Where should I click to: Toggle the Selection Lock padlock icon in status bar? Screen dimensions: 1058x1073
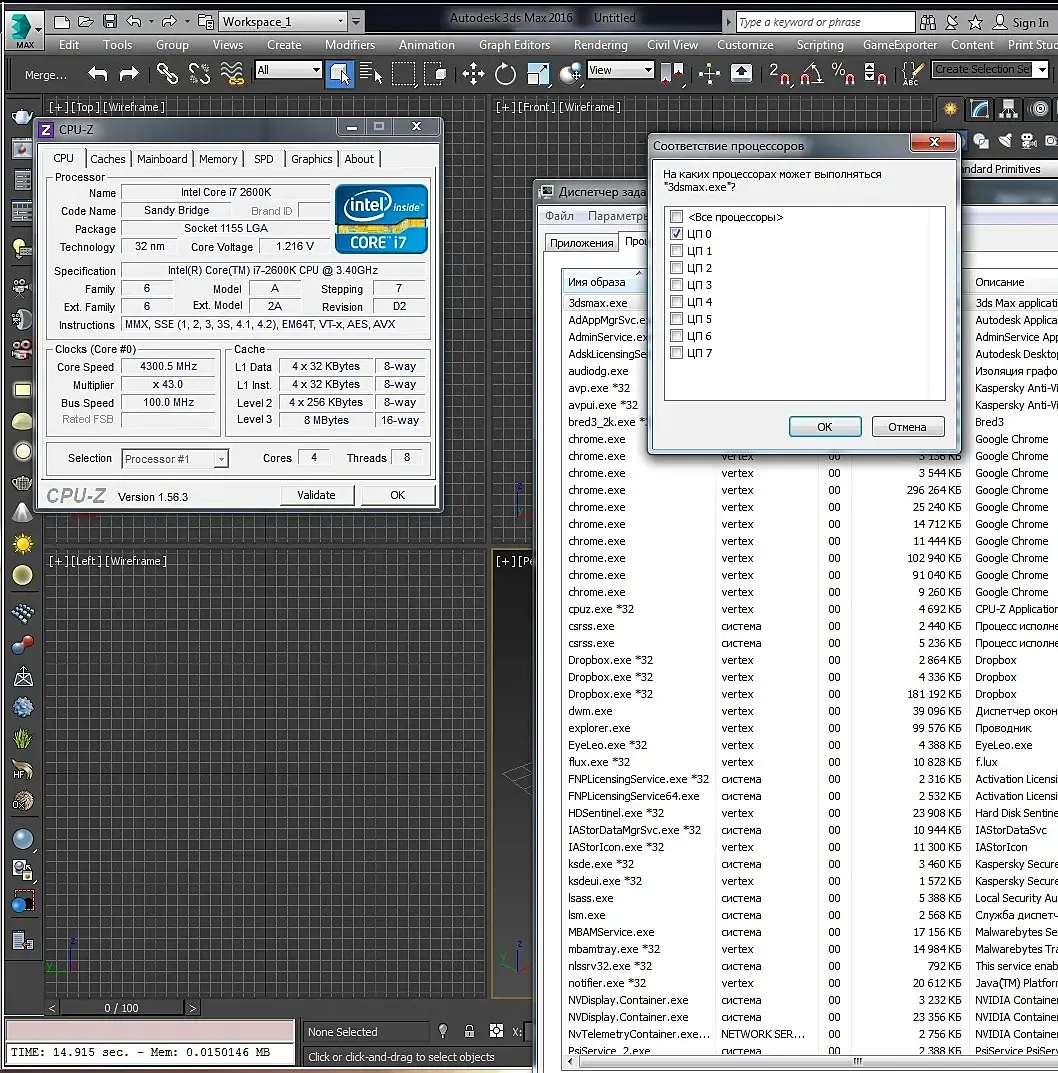[x=469, y=1031]
